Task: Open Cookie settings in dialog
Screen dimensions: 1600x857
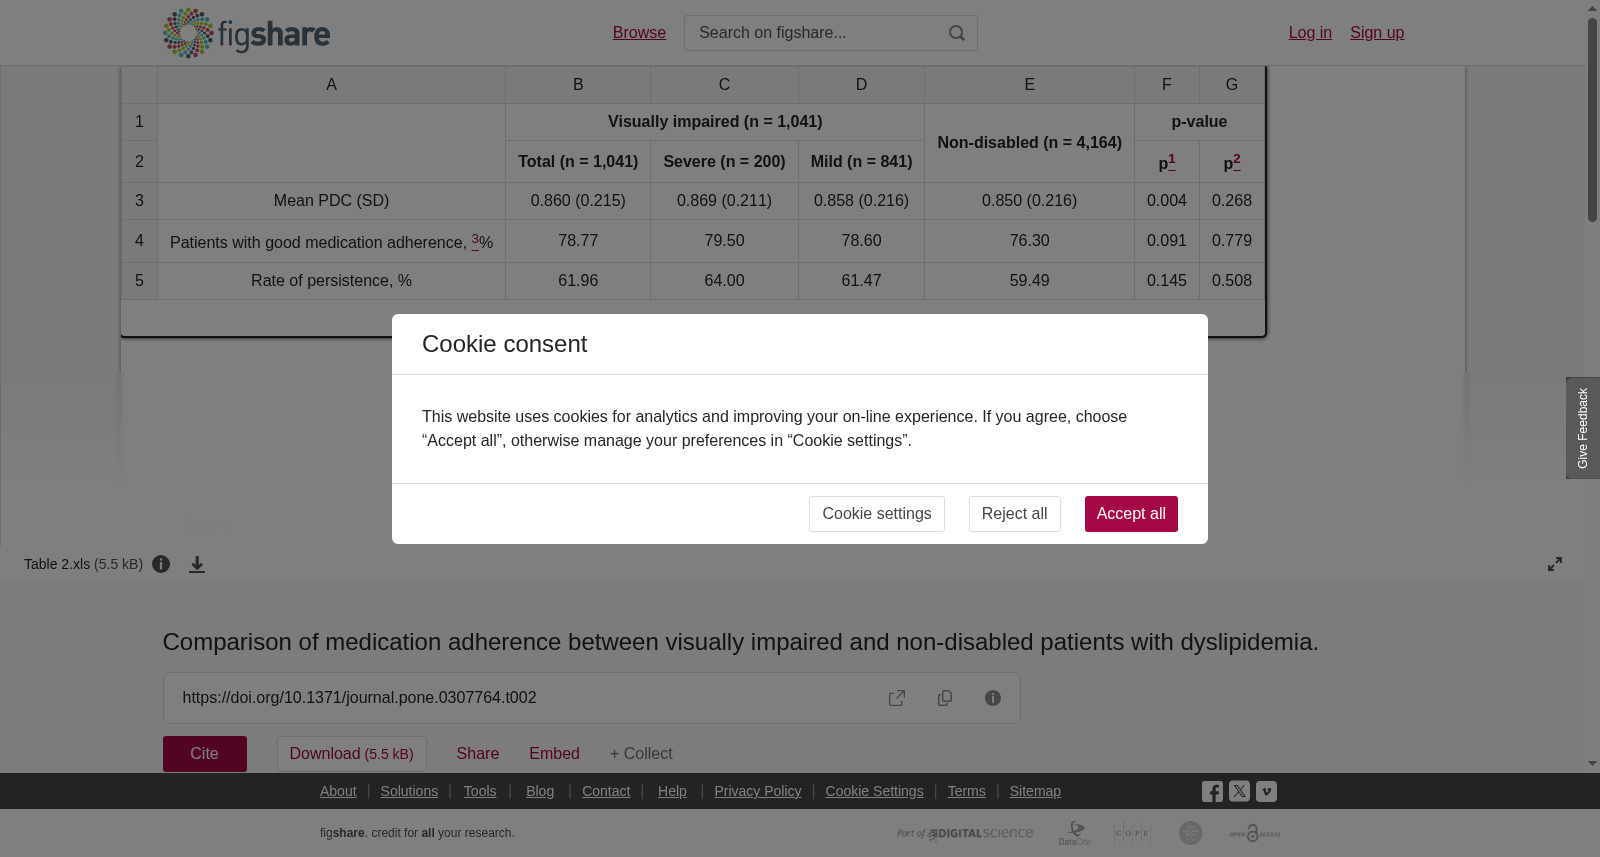Action: (877, 514)
